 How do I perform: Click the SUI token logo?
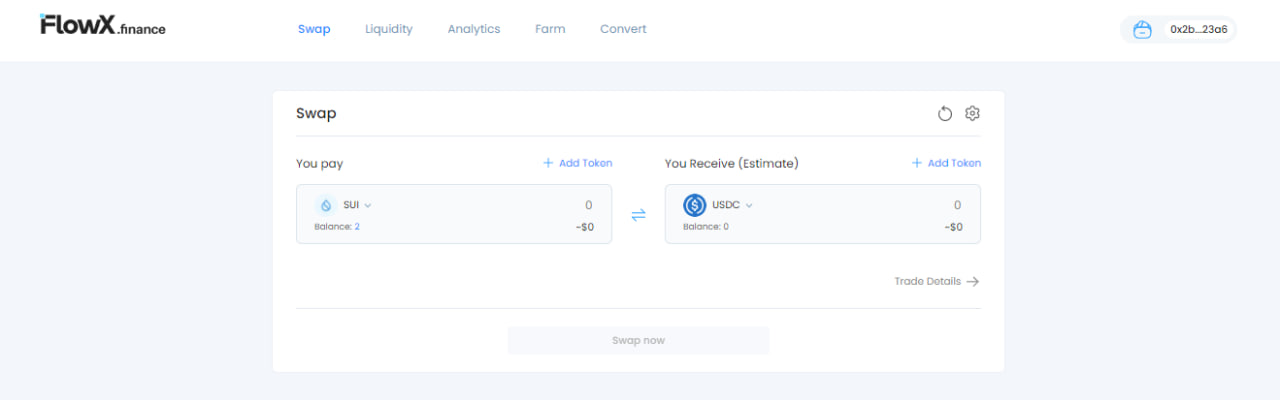point(326,205)
